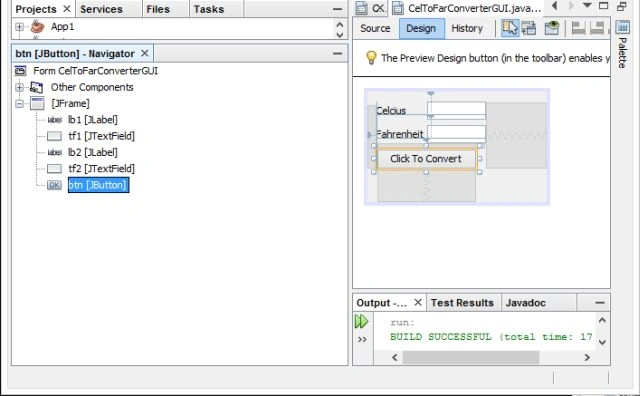The height and width of the screenshot is (396, 640).
Task: Click the Form CelToFarConverterGUI icon
Action: point(20,71)
